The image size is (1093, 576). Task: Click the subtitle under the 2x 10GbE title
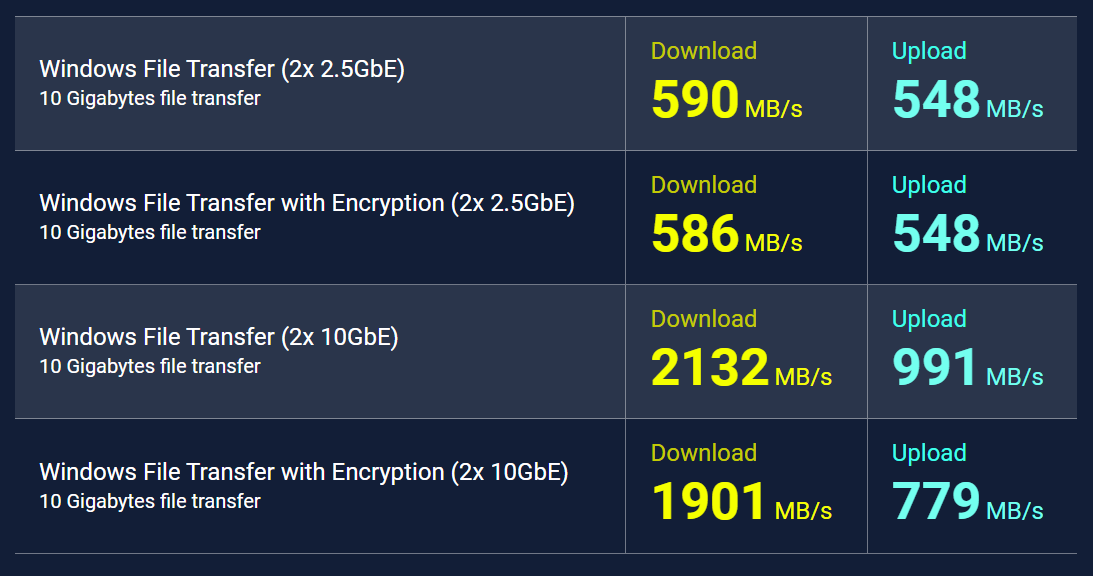150,366
